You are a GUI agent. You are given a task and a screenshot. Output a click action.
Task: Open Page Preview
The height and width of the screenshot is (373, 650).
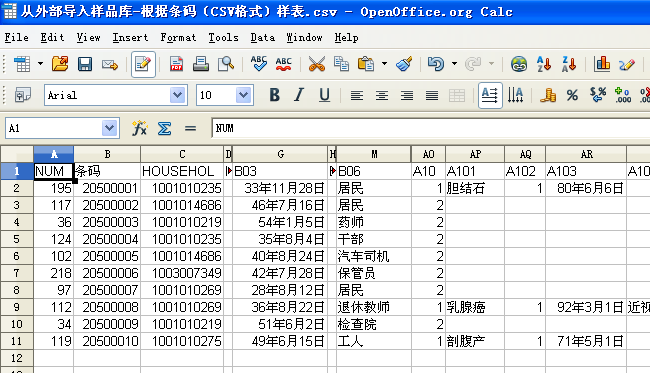point(226,64)
